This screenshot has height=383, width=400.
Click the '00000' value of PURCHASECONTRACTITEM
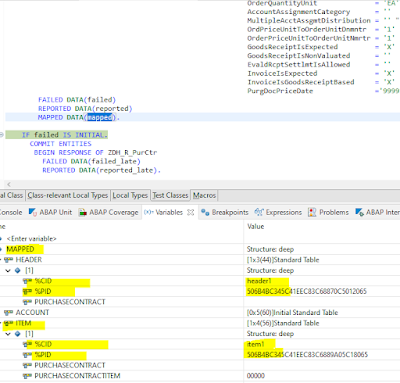256,376
